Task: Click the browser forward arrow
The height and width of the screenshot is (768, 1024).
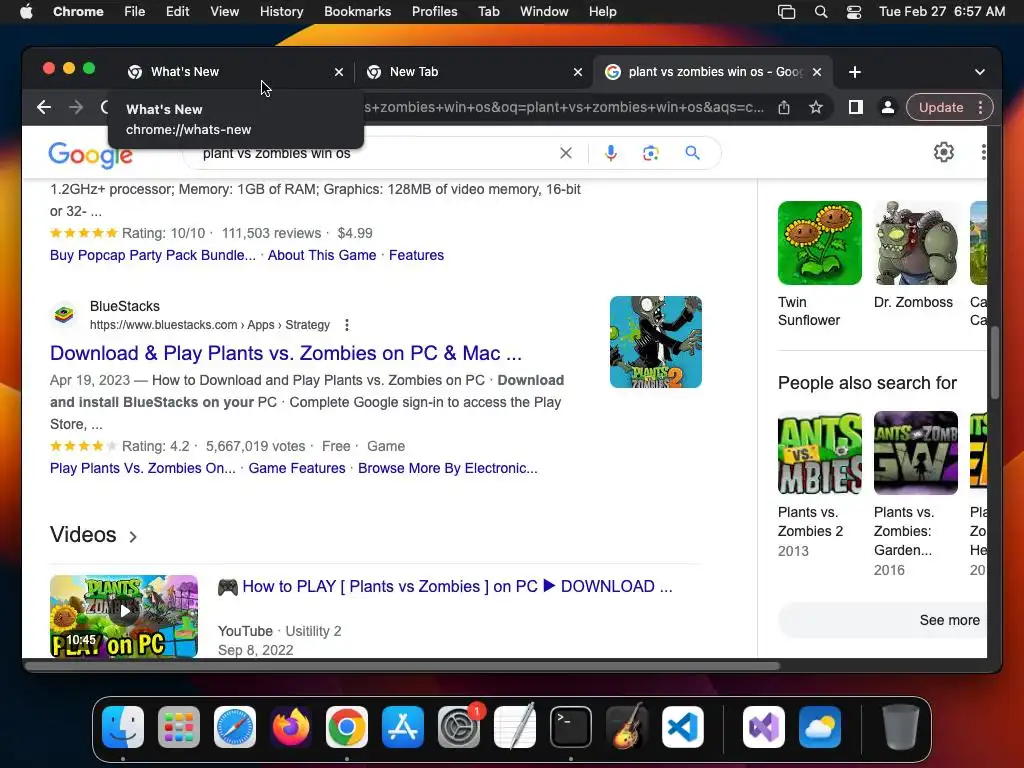Action: 76,107
